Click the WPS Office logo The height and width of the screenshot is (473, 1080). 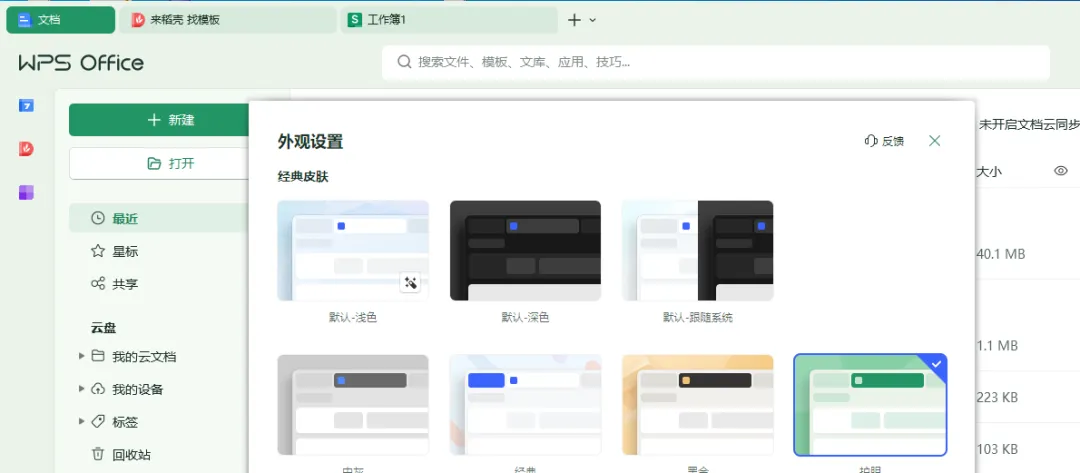[81, 63]
